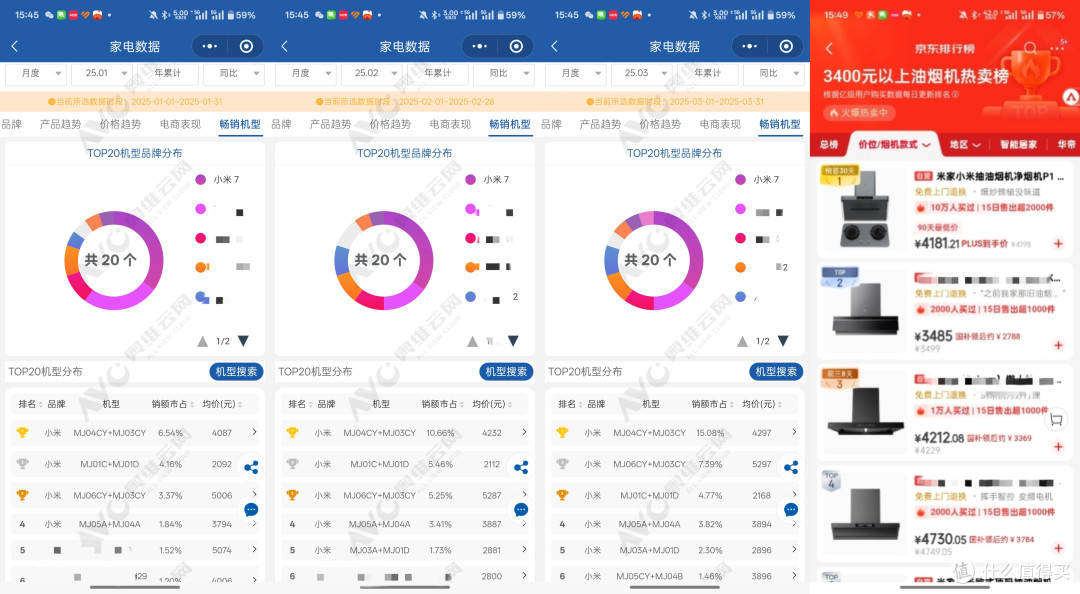Tap 机型搜索 in the 25.02 screen
The image size is (1080, 594).
pos(506,371)
